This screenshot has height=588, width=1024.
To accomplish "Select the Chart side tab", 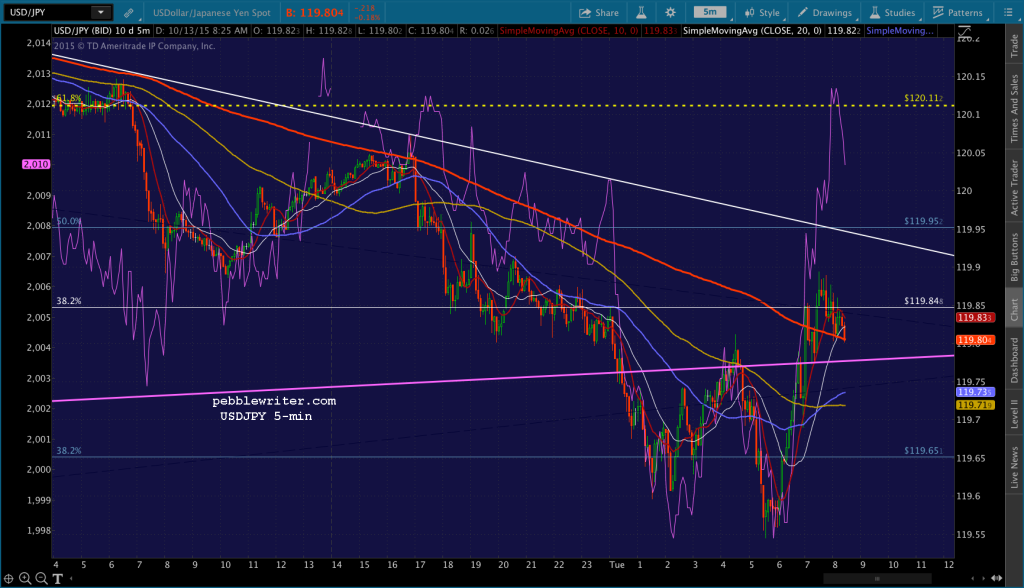I will tap(1014, 310).
